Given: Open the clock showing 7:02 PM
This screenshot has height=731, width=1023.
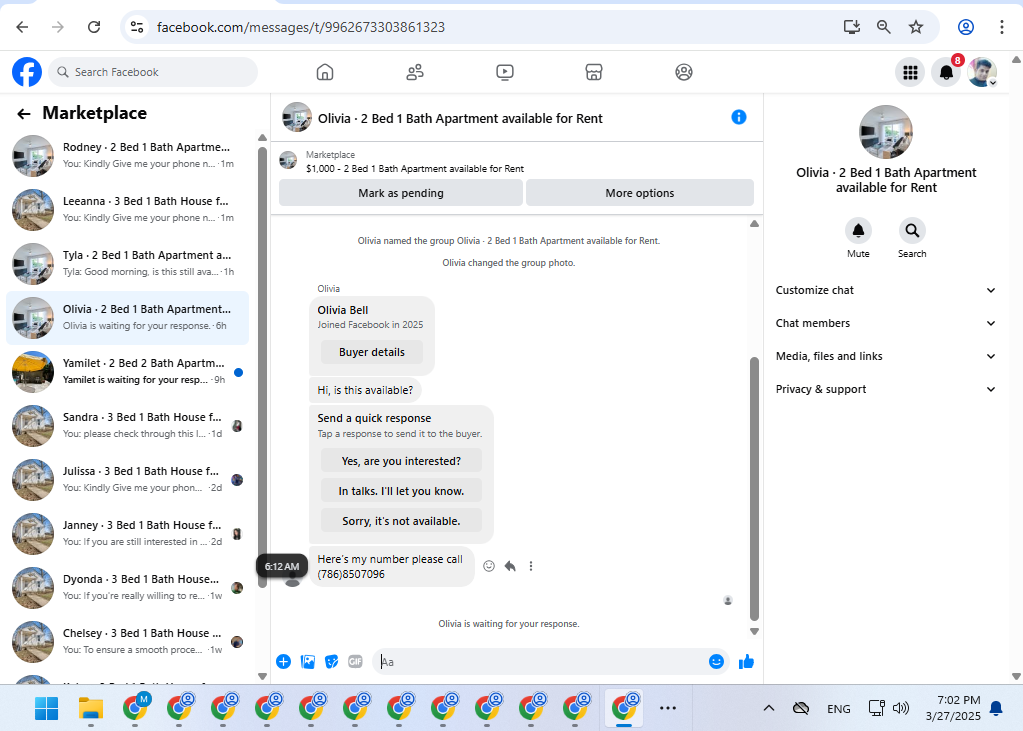Looking at the screenshot, I should click(x=953, y=708).
